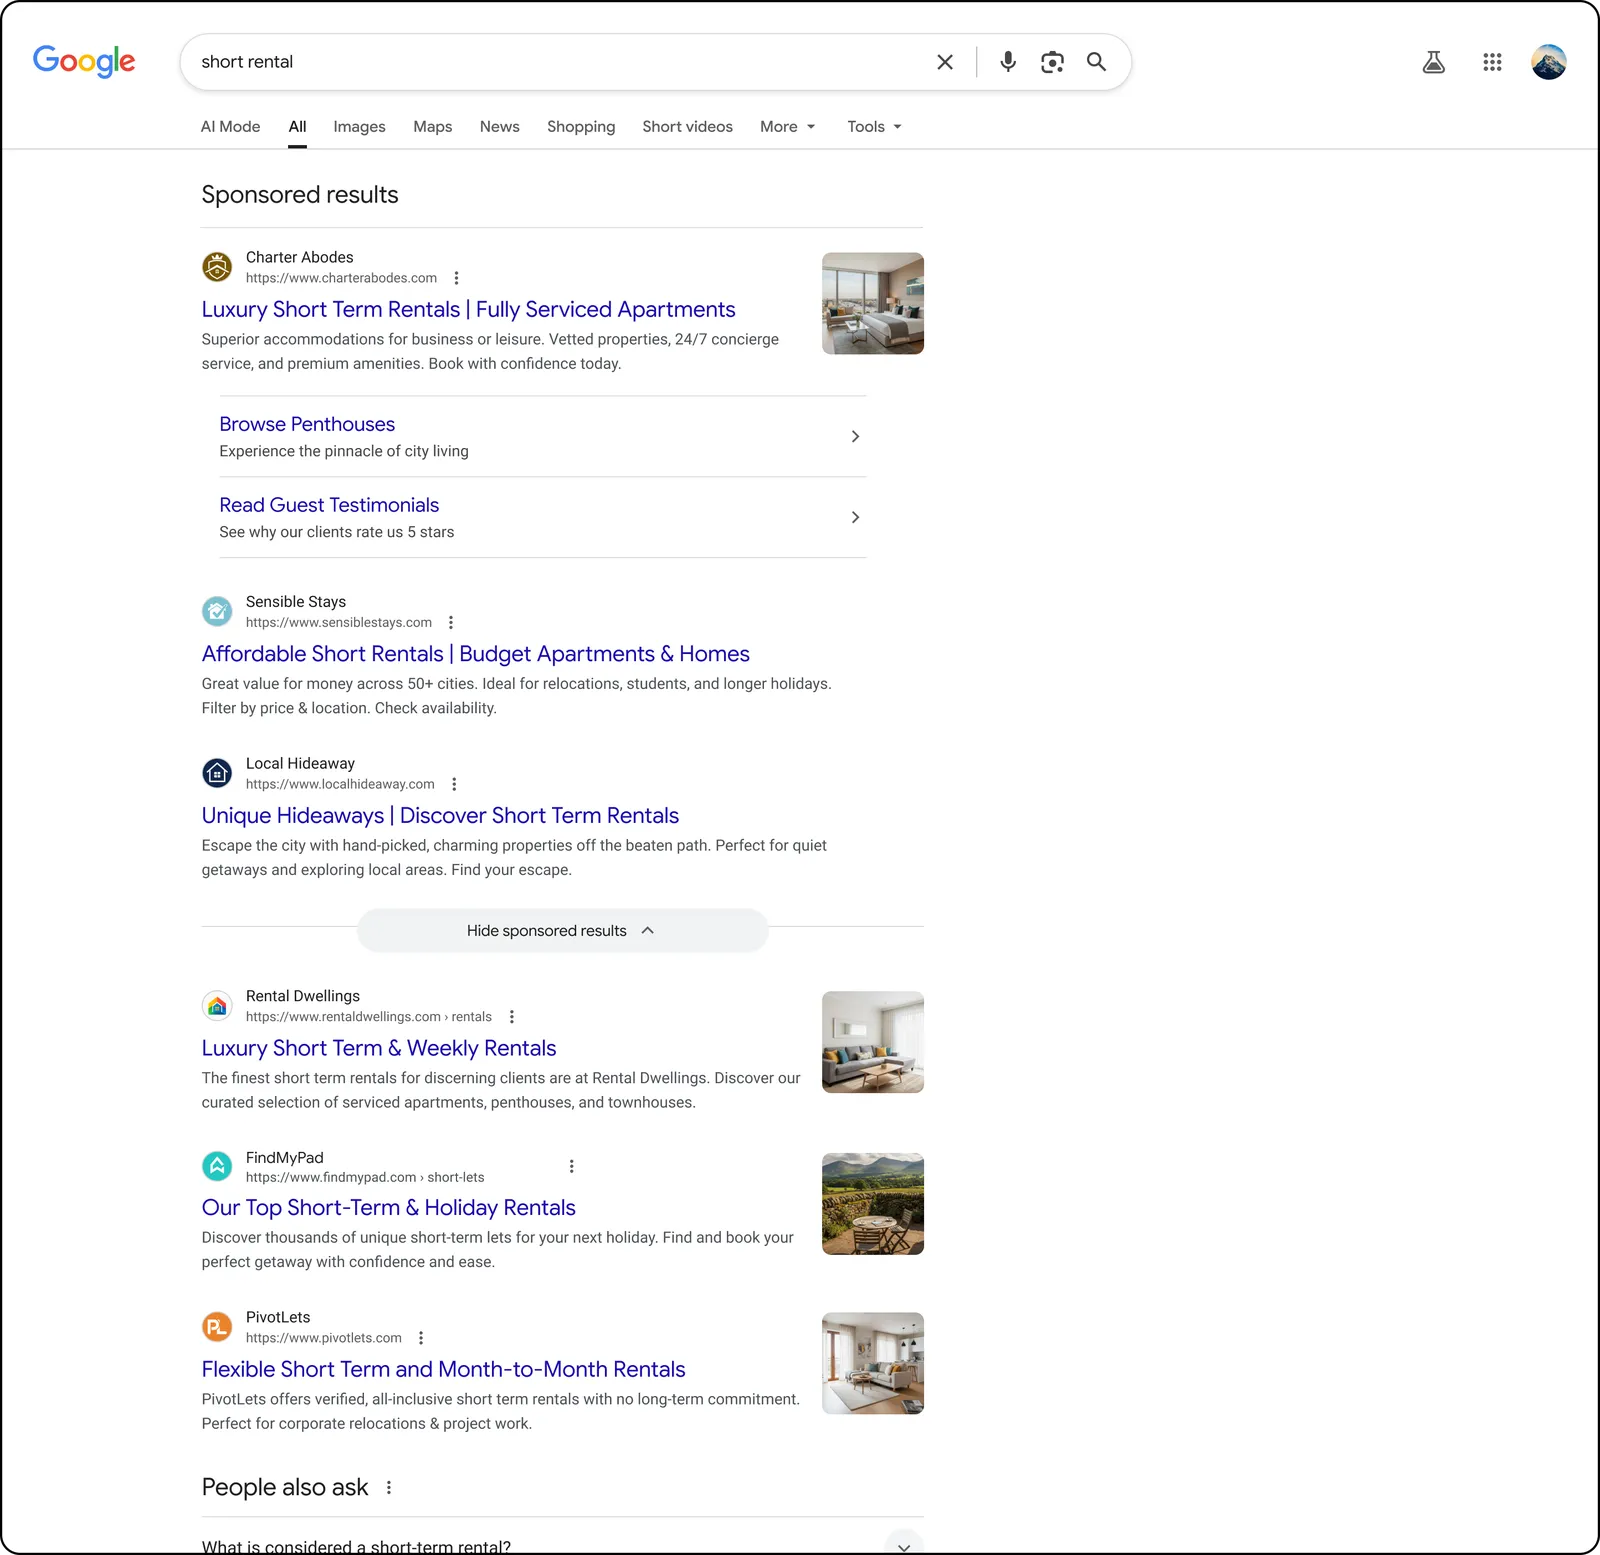Click the PivotLets logo icon
This screenshot has height=1555, width=1600.
217,1327
